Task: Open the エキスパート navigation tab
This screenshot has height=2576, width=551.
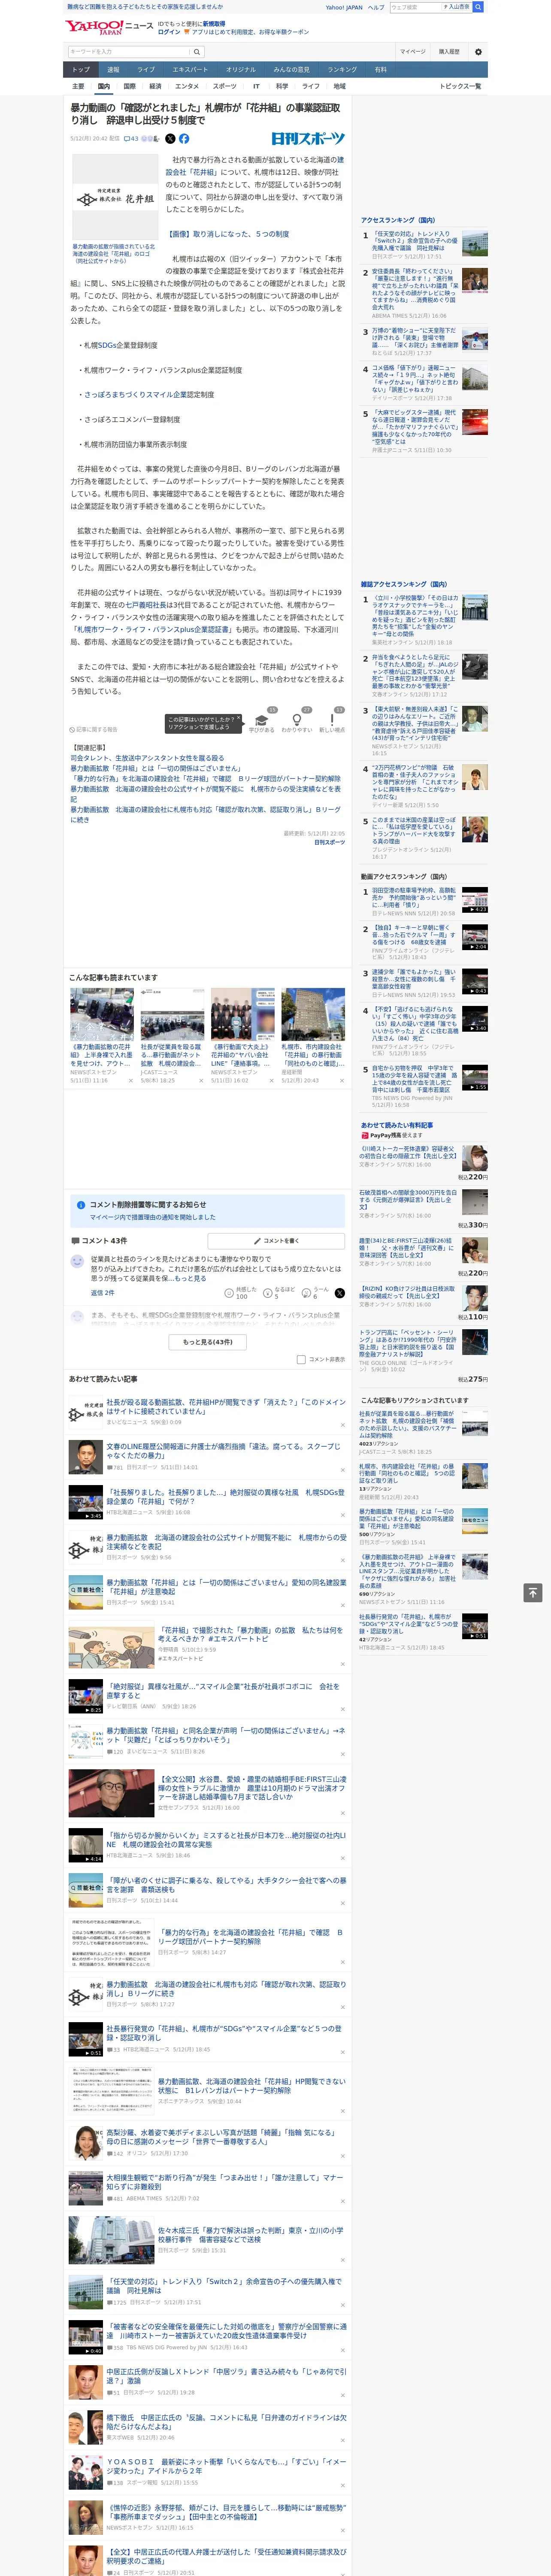Action: [190, 69]
